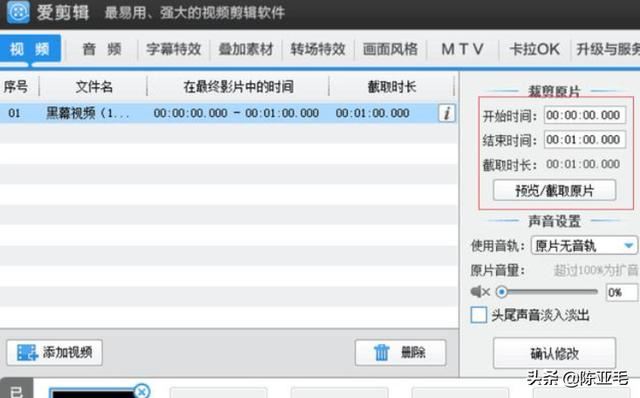Click the 添加视频 button

(x=54, y=352)
